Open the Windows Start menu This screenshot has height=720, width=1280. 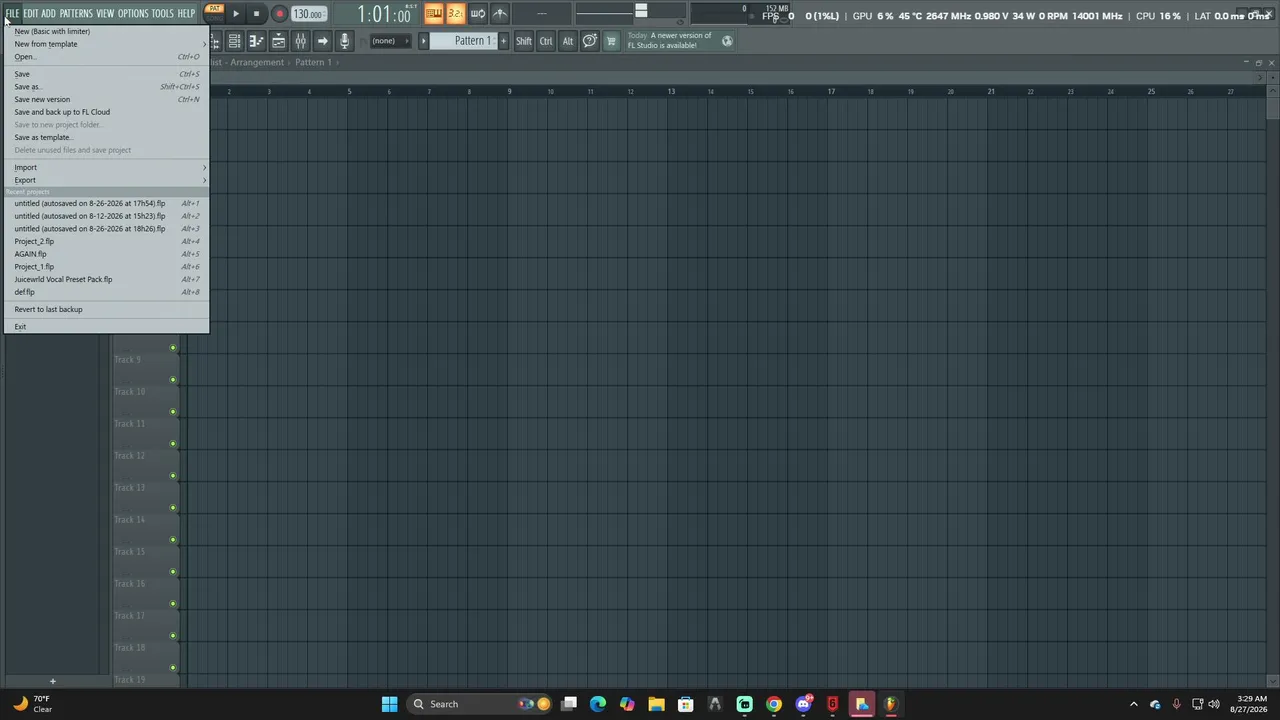[390, 704]
